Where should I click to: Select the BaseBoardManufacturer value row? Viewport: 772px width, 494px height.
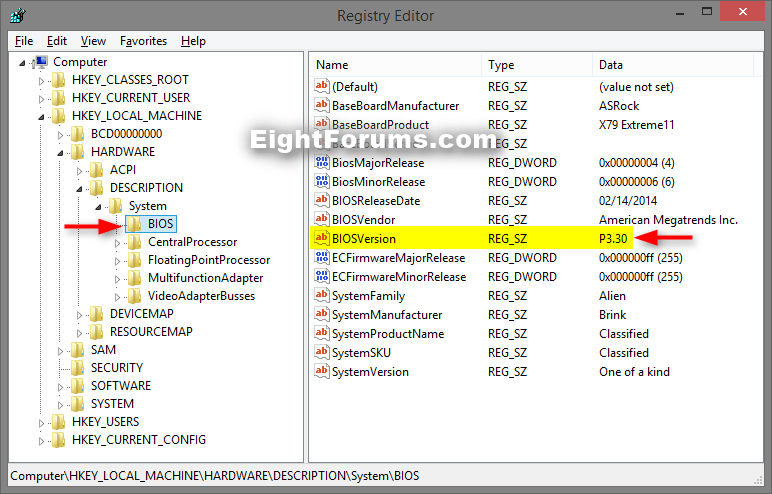coord(395,106)
